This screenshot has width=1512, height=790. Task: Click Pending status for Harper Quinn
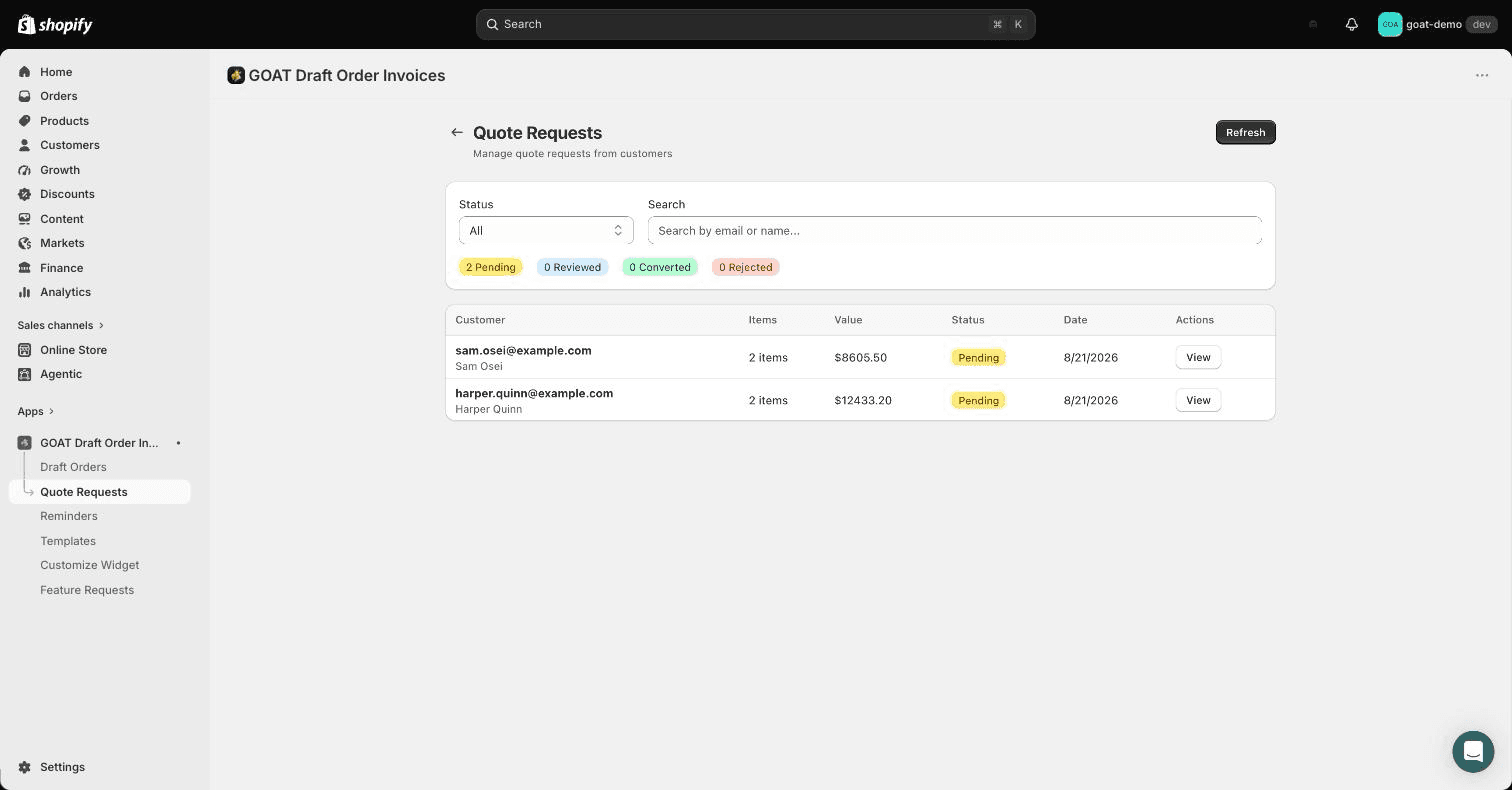[979, 400]
